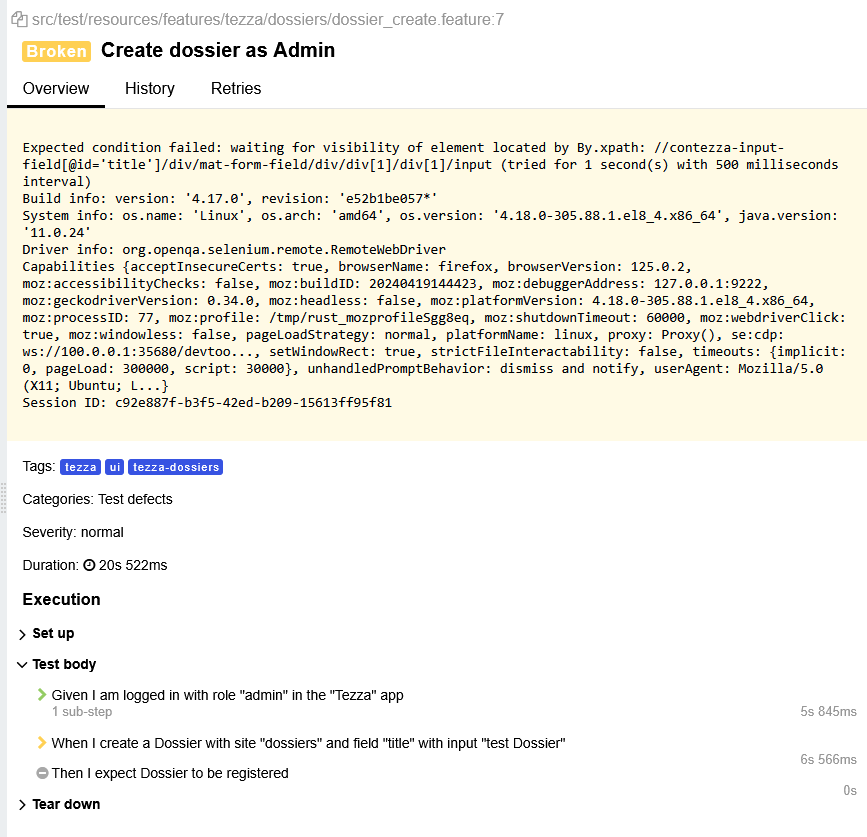
Task: Click 'Severity: normal' text
Action: pos(73,532)
